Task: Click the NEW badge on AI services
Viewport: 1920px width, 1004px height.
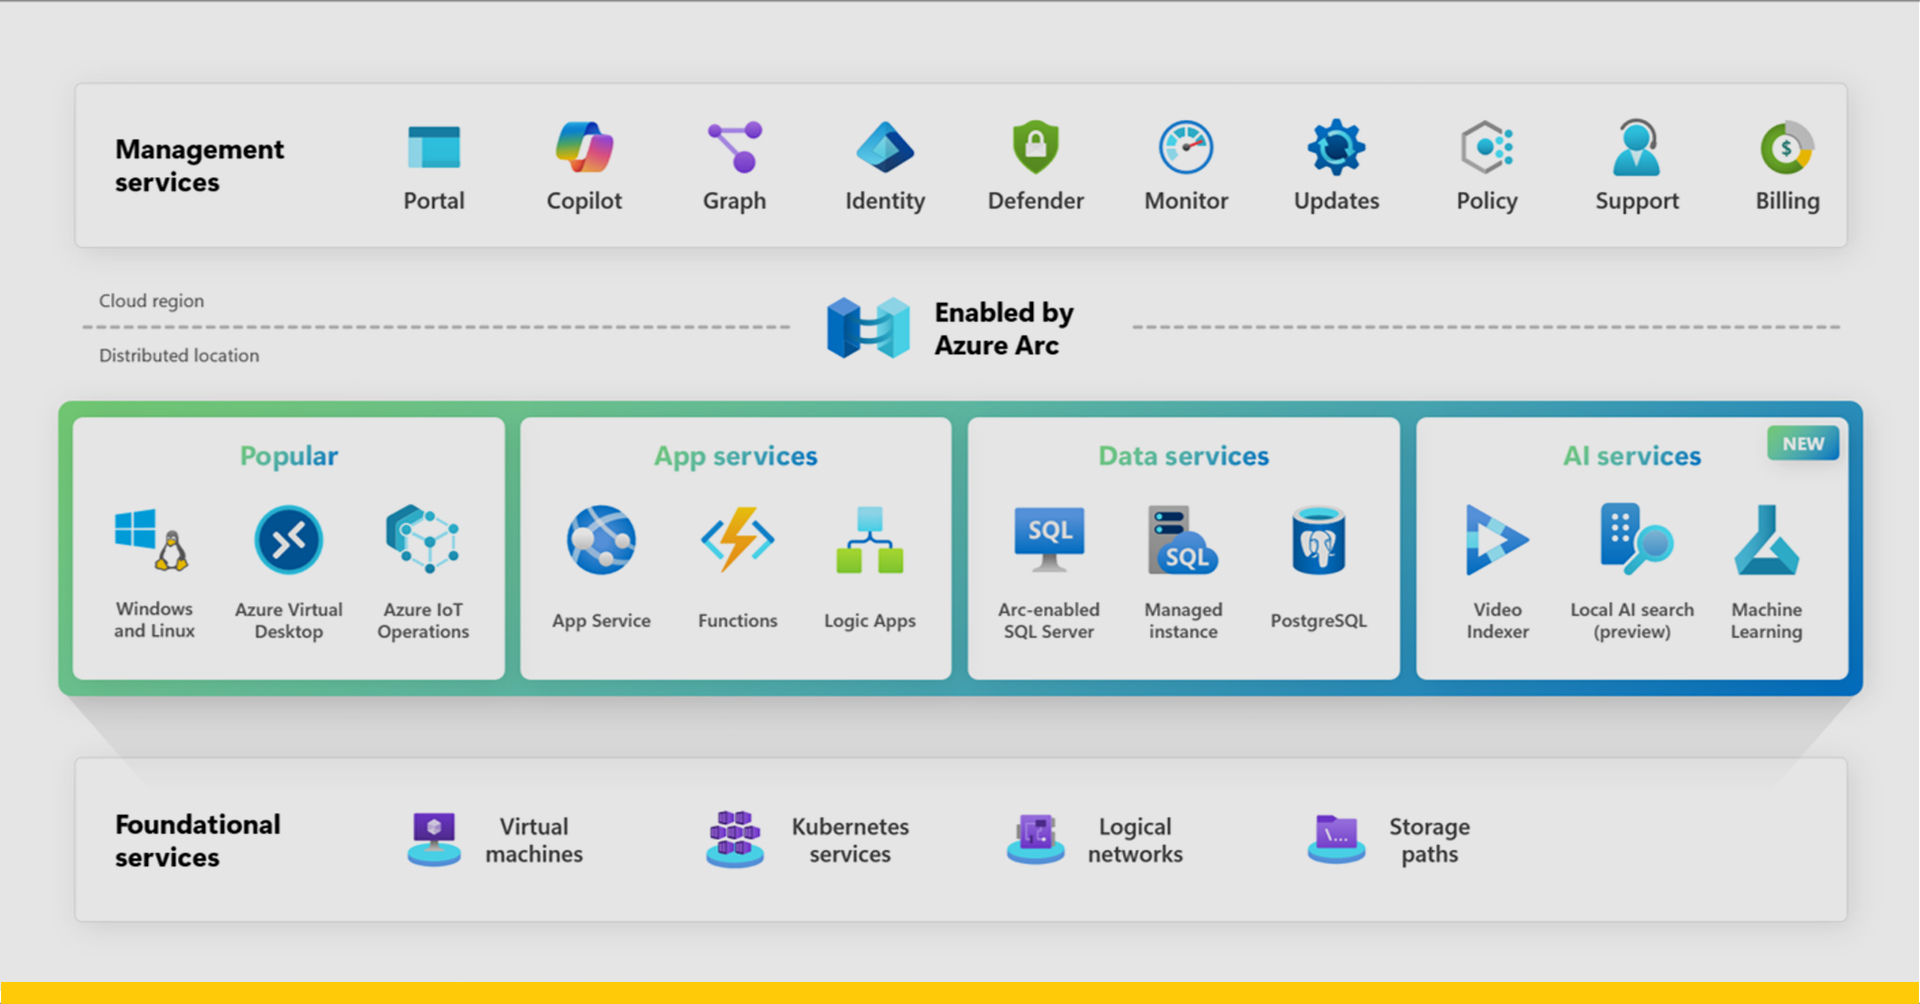Action: (1802, 443)
